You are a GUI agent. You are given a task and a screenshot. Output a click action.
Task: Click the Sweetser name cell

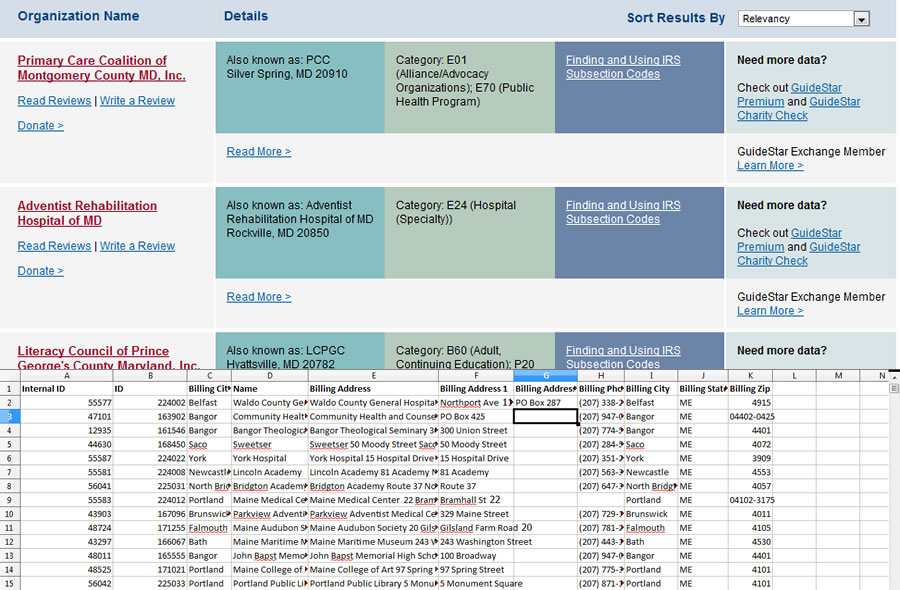pyautogui.click(x=270, y=444)
